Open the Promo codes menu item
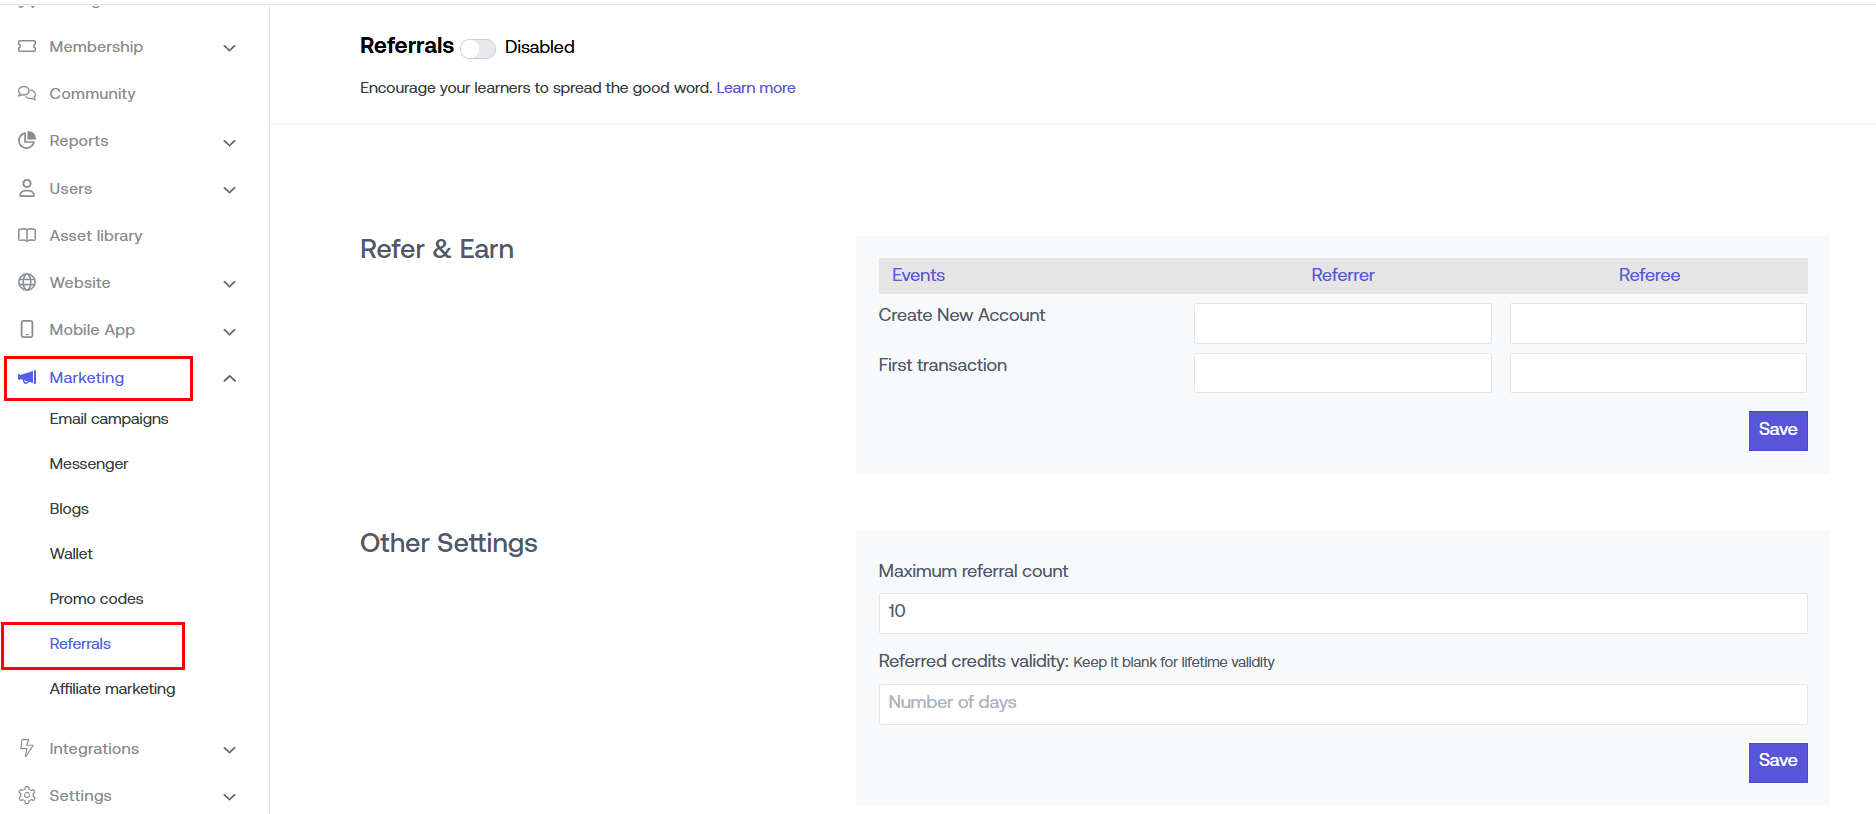This screenshot has height=814, width=1876. [96, 599]
